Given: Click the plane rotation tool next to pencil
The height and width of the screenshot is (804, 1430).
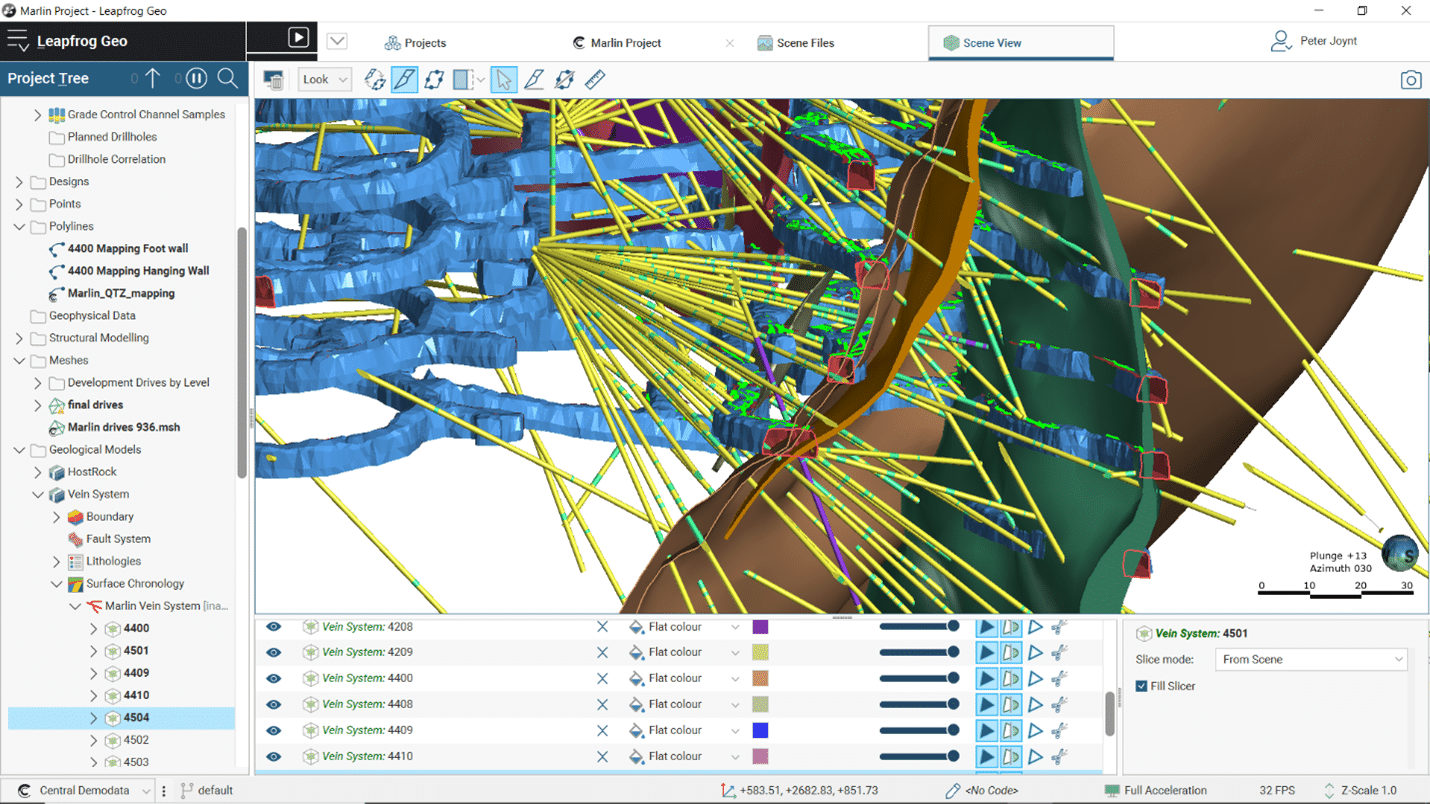Looking at the screenshot, I should point(564,80).
